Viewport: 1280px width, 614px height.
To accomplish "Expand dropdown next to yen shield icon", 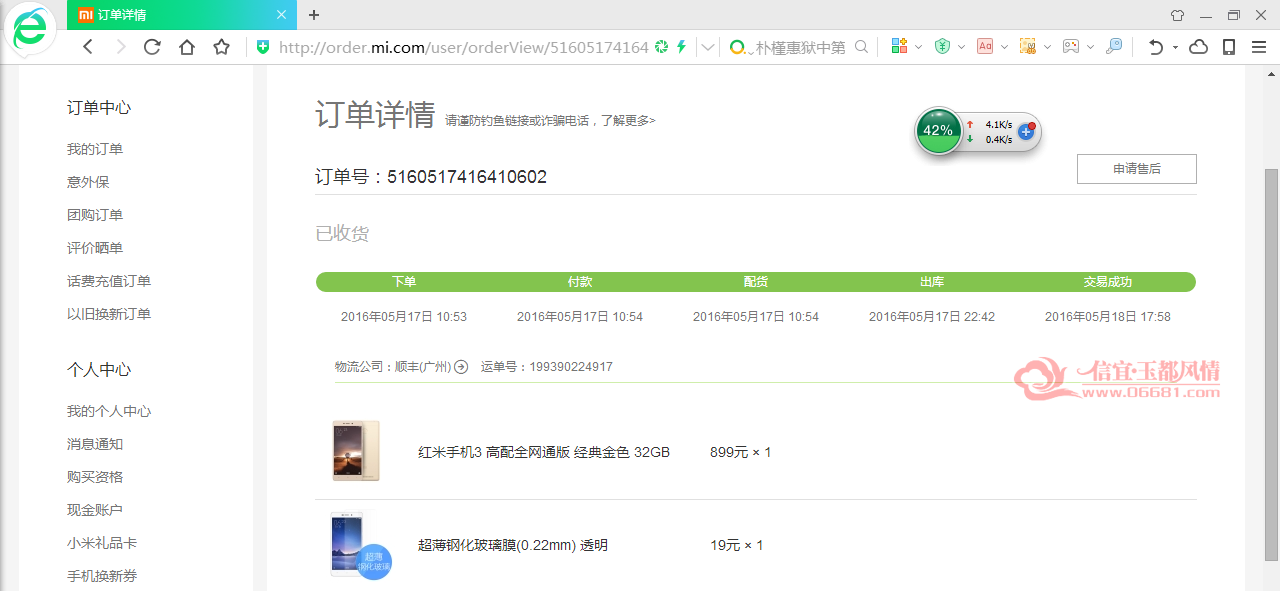I will (x=961, y=47).
